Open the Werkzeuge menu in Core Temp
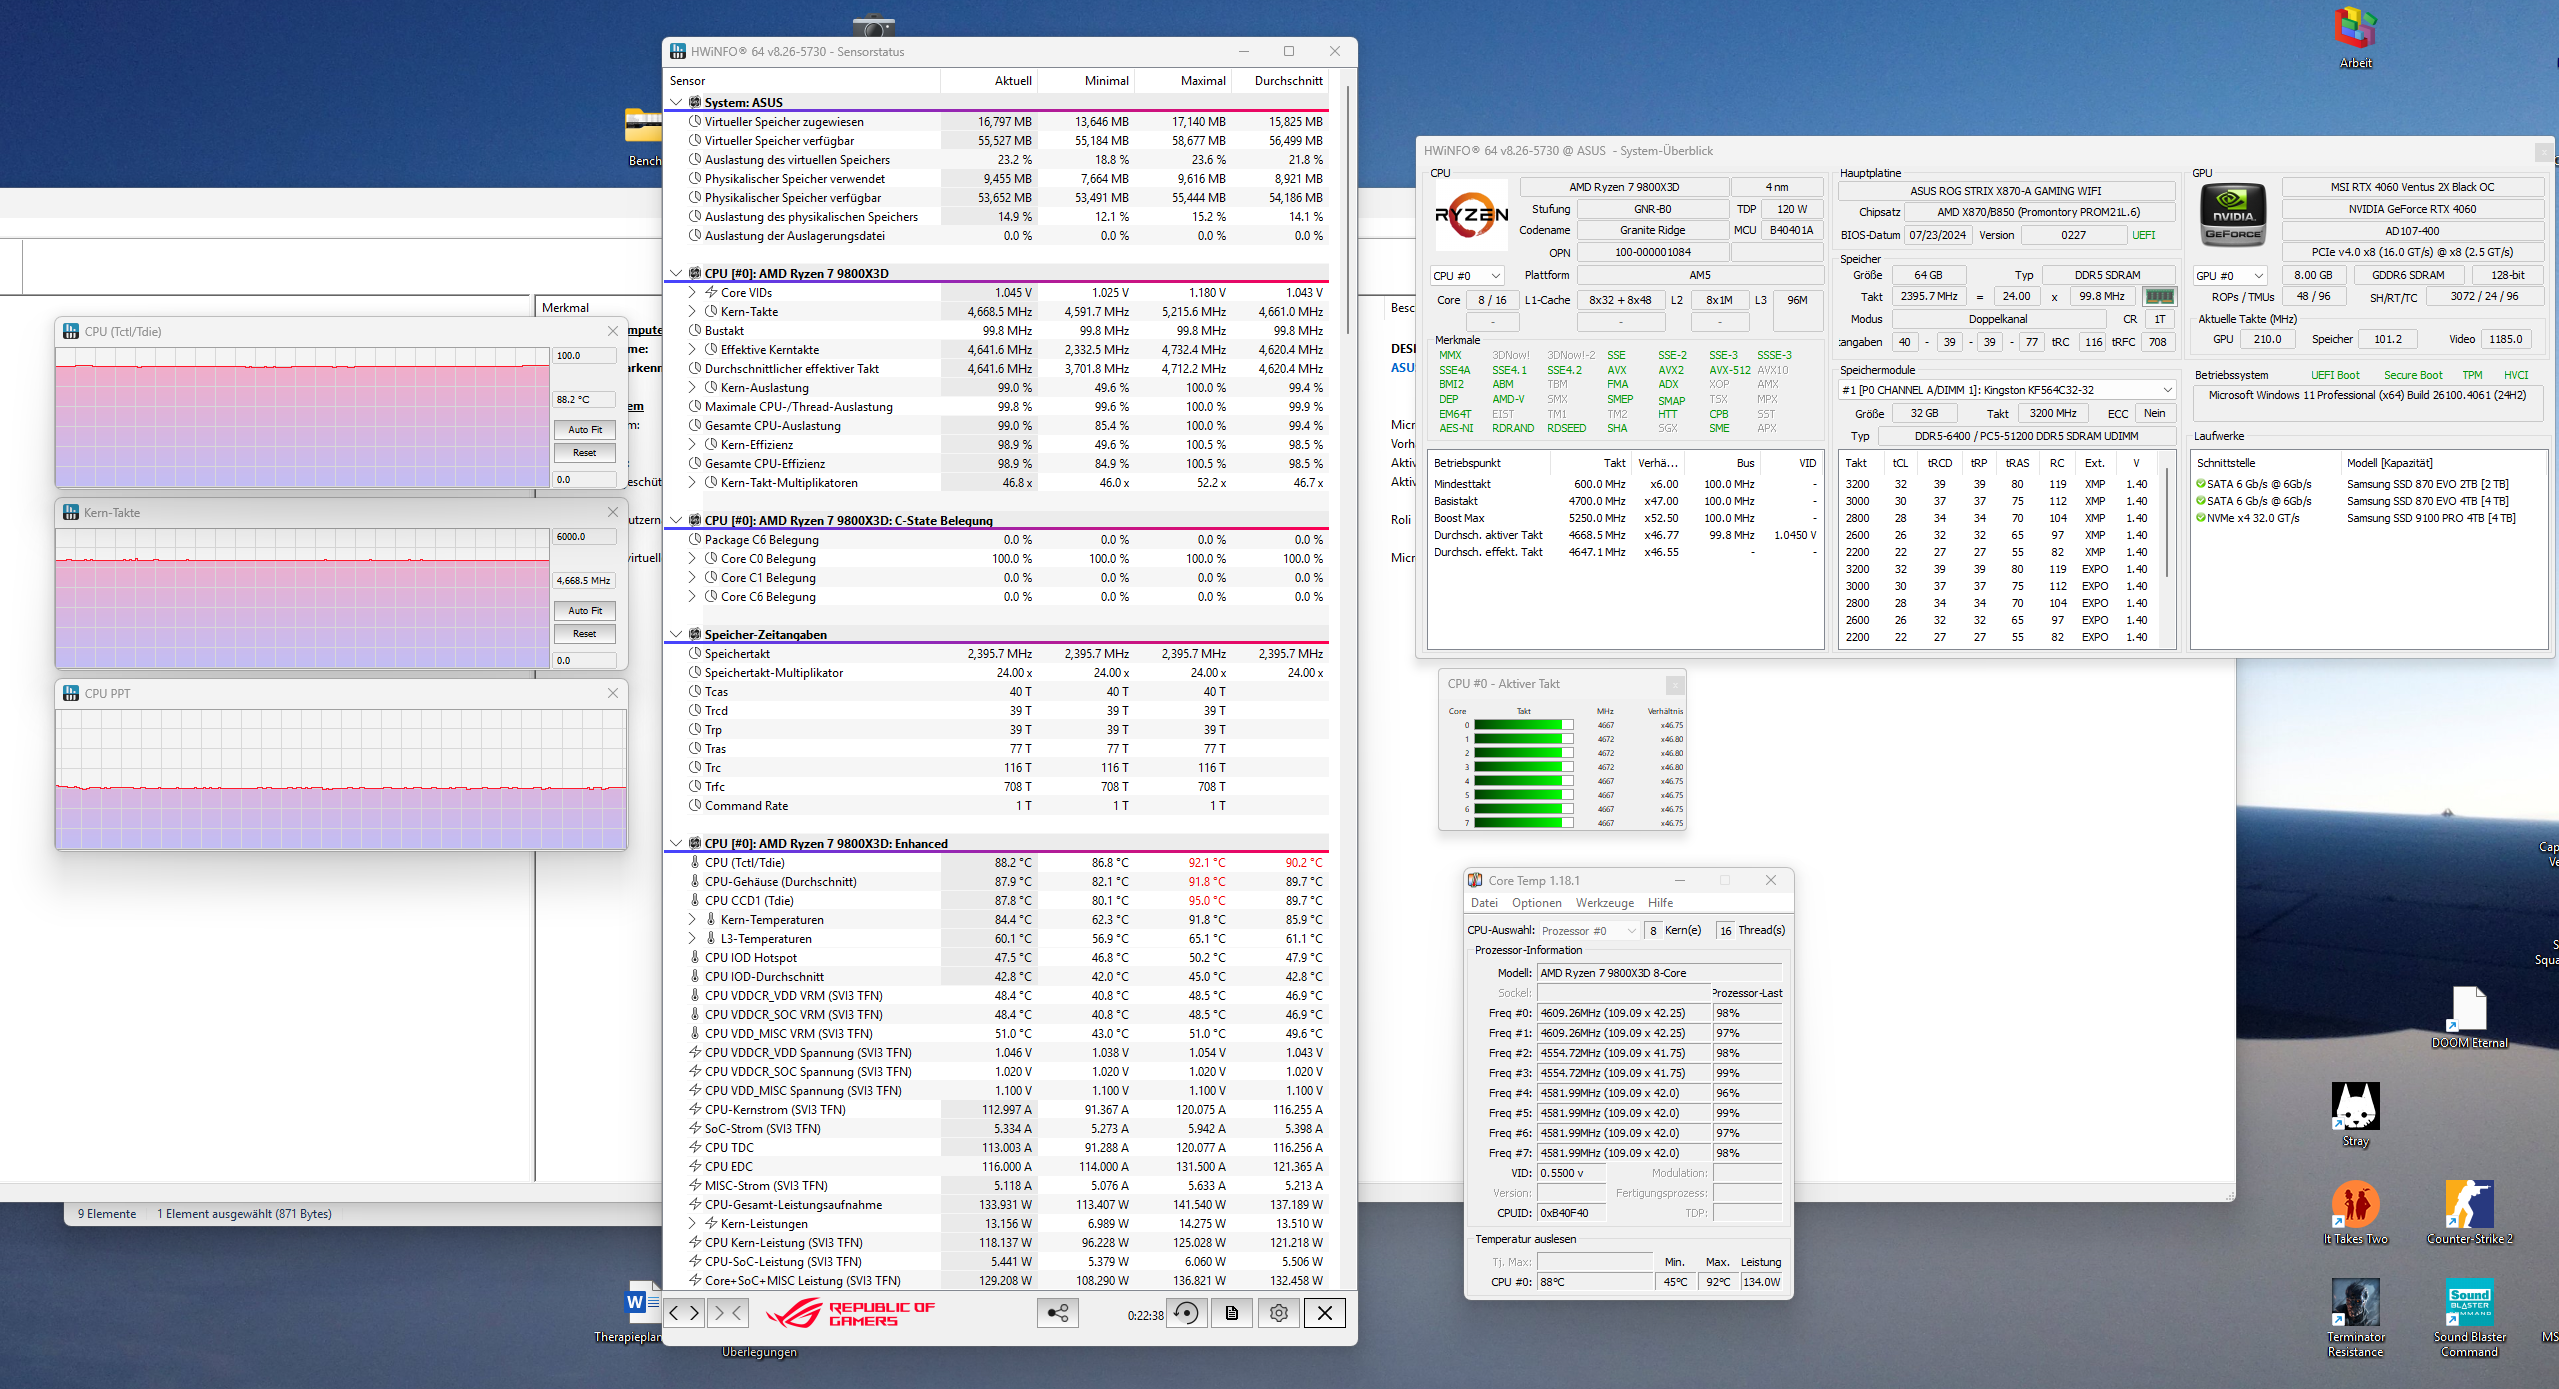 pos(1604,903)
